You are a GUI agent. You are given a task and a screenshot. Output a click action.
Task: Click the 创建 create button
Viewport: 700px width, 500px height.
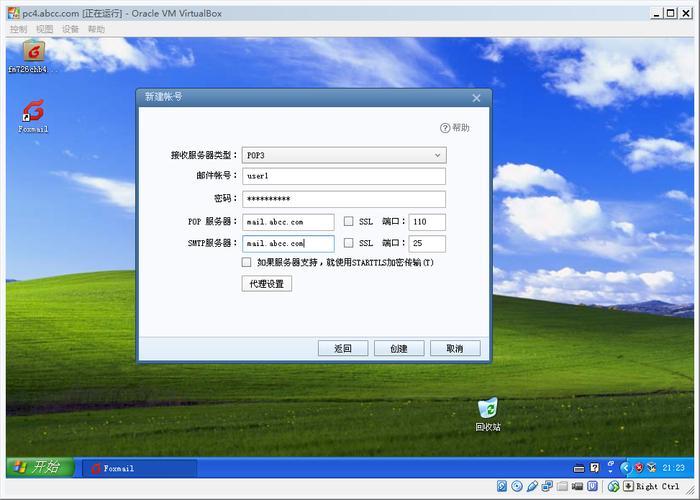(x=399, y=348)
